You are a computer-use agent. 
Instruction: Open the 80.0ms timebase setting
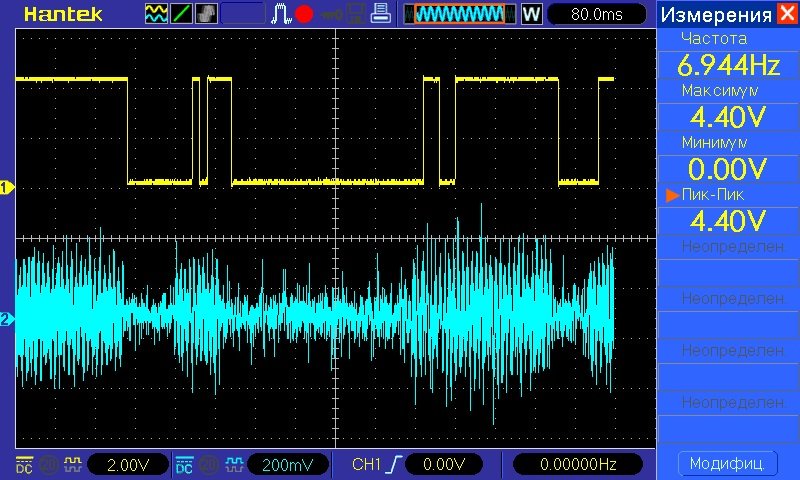pyautogui.click(x=596, y=14)
